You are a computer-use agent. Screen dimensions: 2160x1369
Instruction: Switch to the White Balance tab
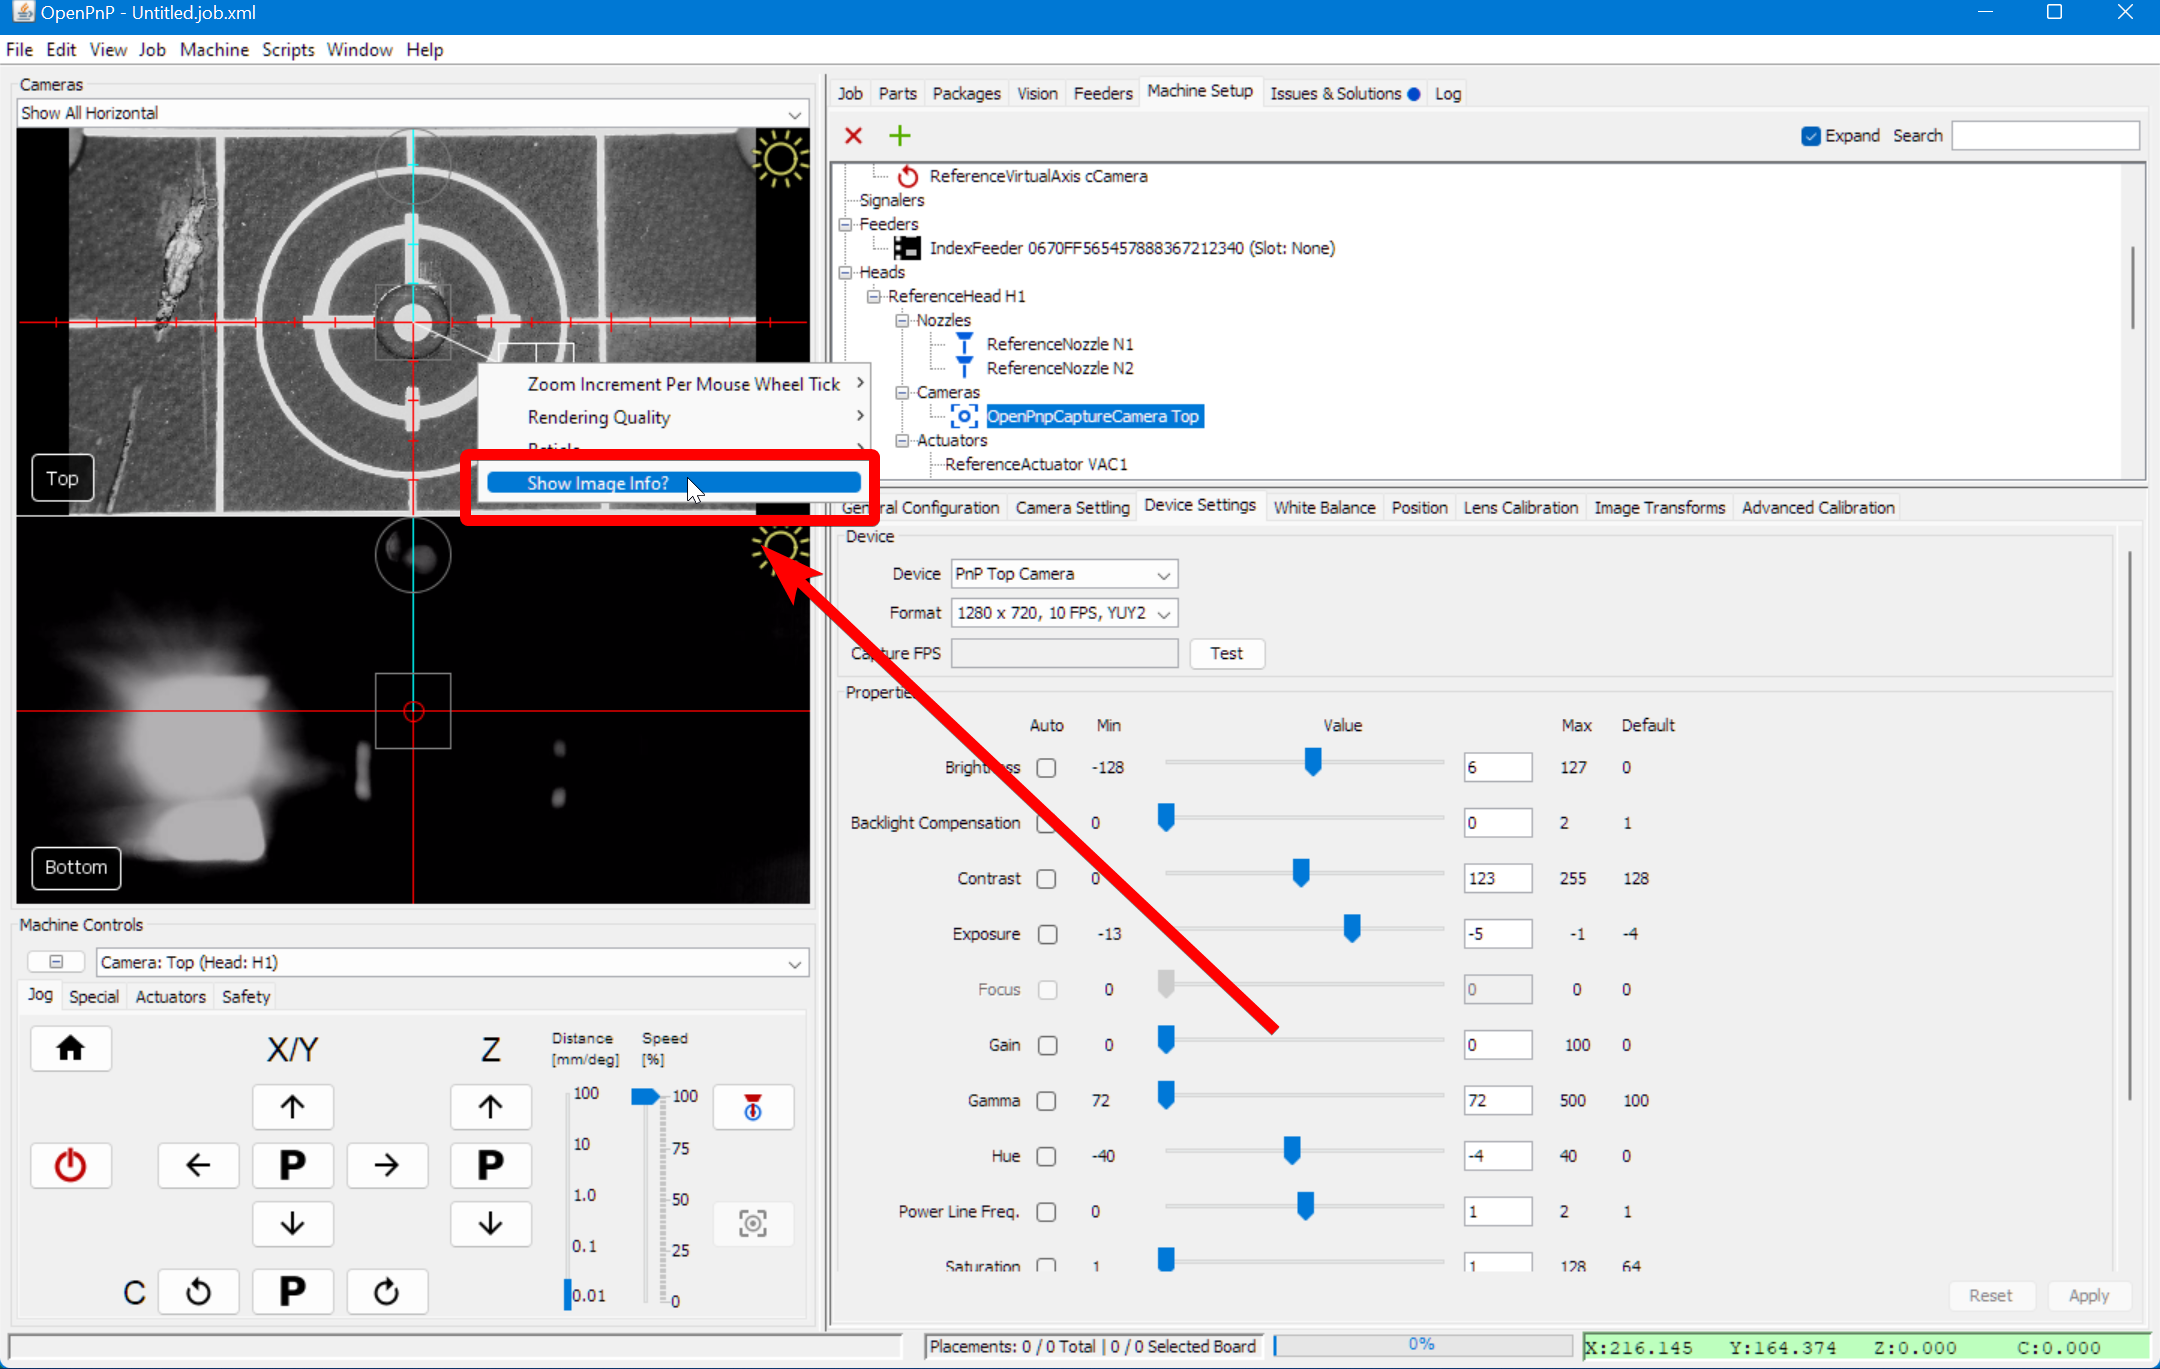pyautogui.click(x=1323, y=507)
